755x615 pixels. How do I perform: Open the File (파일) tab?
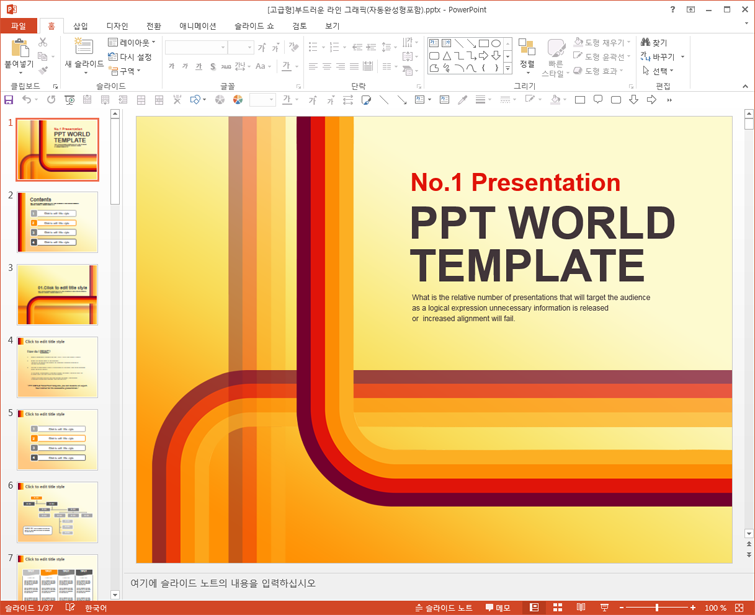click(x=19, y=26)
